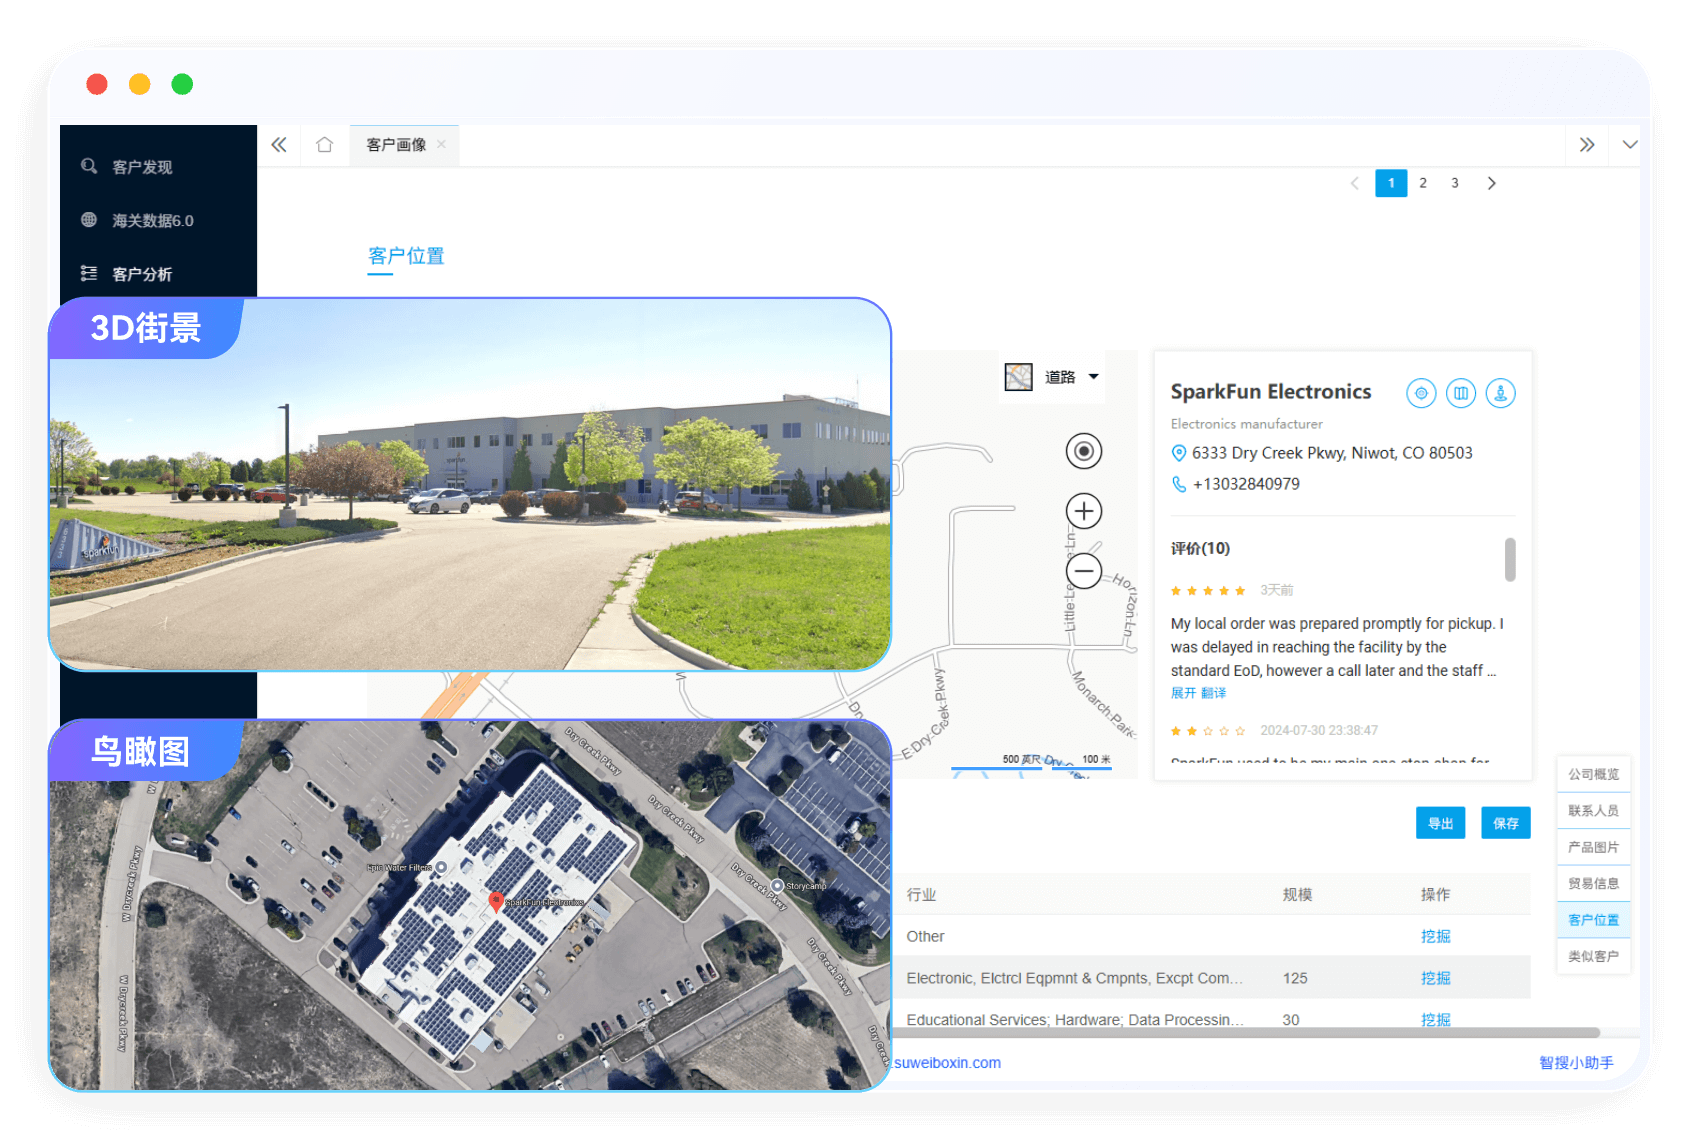Viewport: 1700px width, 1140px height.
Task: Select 海关数据6.0 sidebar item
Action: (x=152, y=221)
